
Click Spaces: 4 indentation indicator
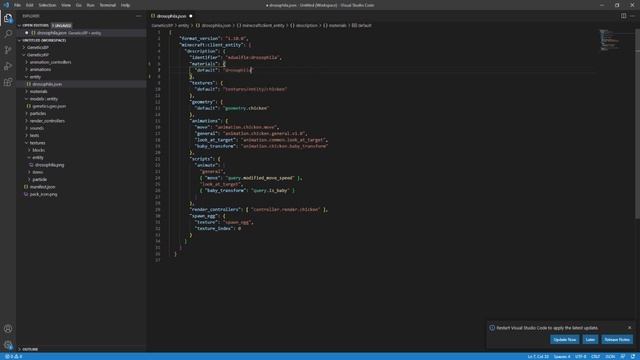pyautogui.click(x=562, y=356)
